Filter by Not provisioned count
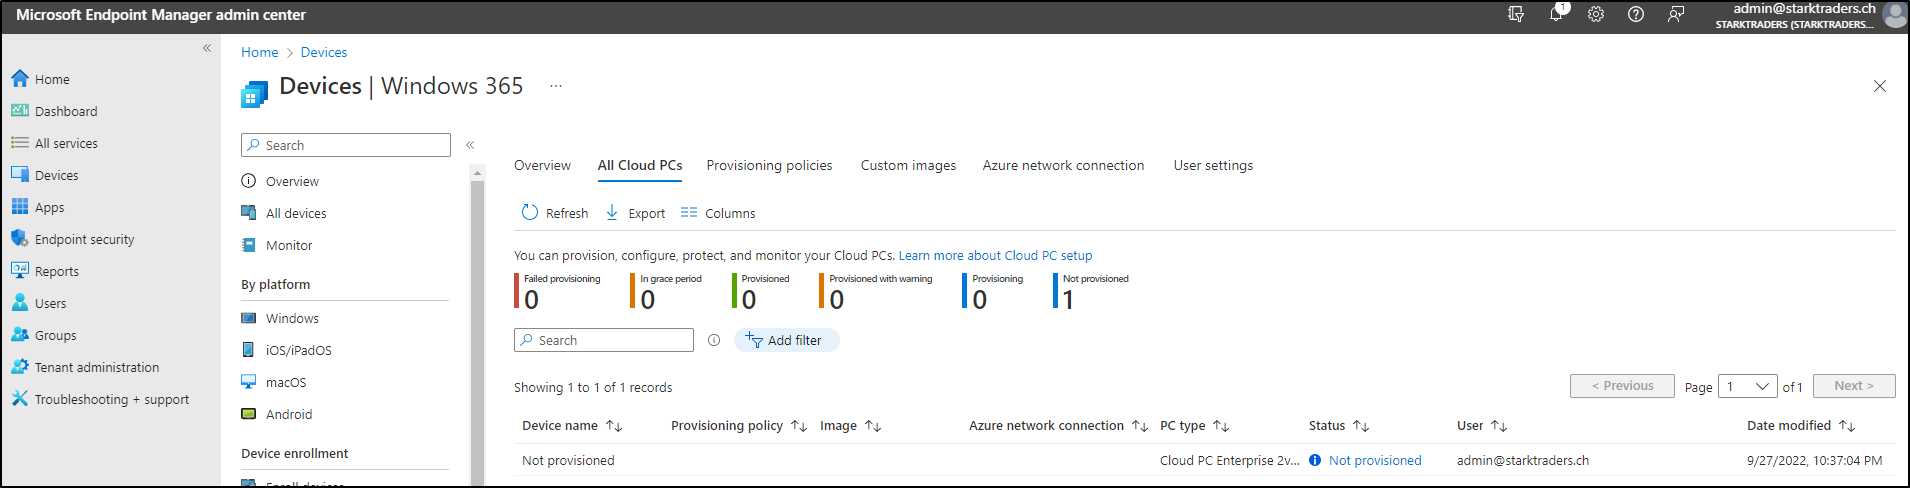 [1091, 291]
